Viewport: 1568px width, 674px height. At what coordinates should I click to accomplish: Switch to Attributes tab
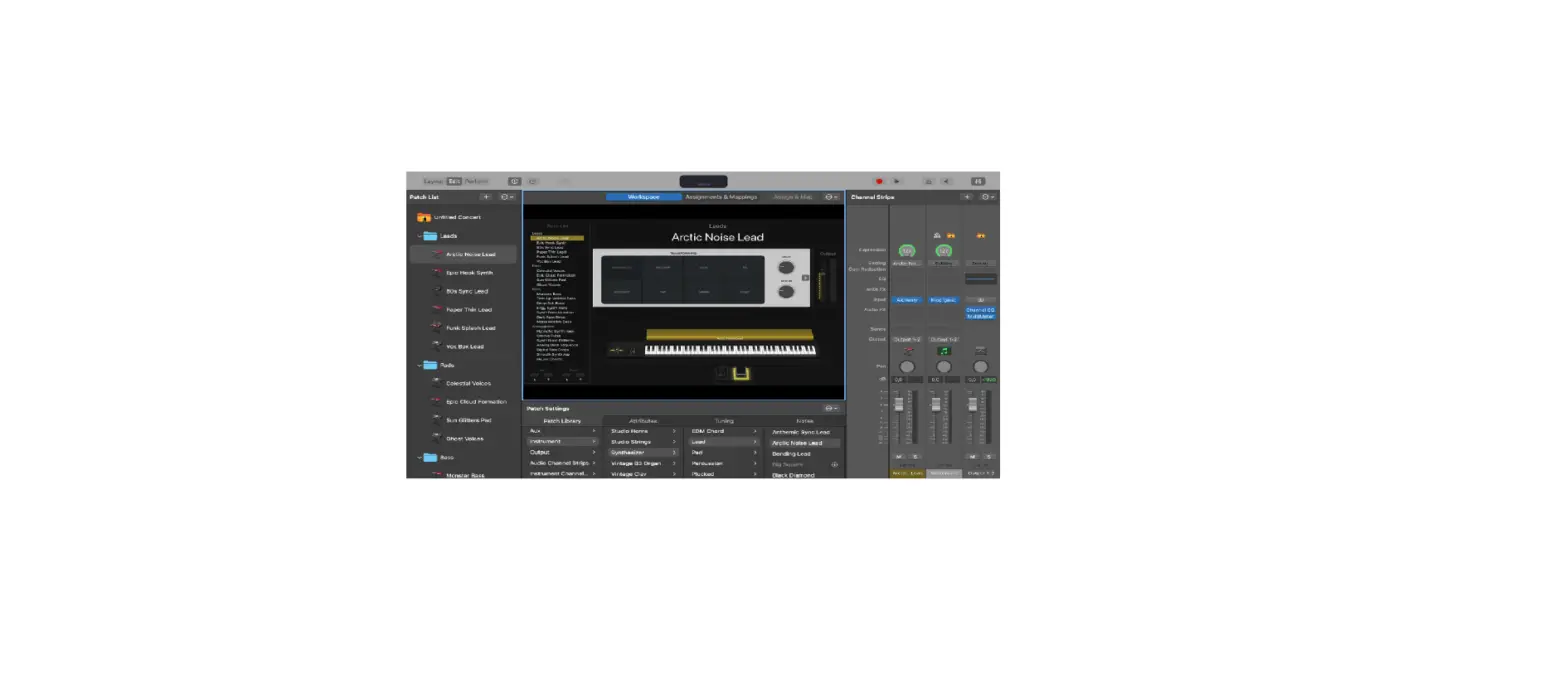pyautogui.click(x=643, y=421)
